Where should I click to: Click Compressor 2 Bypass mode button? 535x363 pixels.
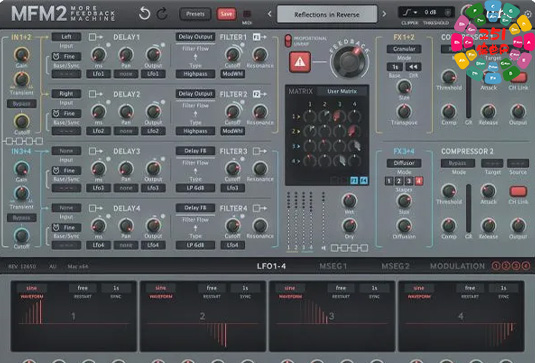pos(458,163)
